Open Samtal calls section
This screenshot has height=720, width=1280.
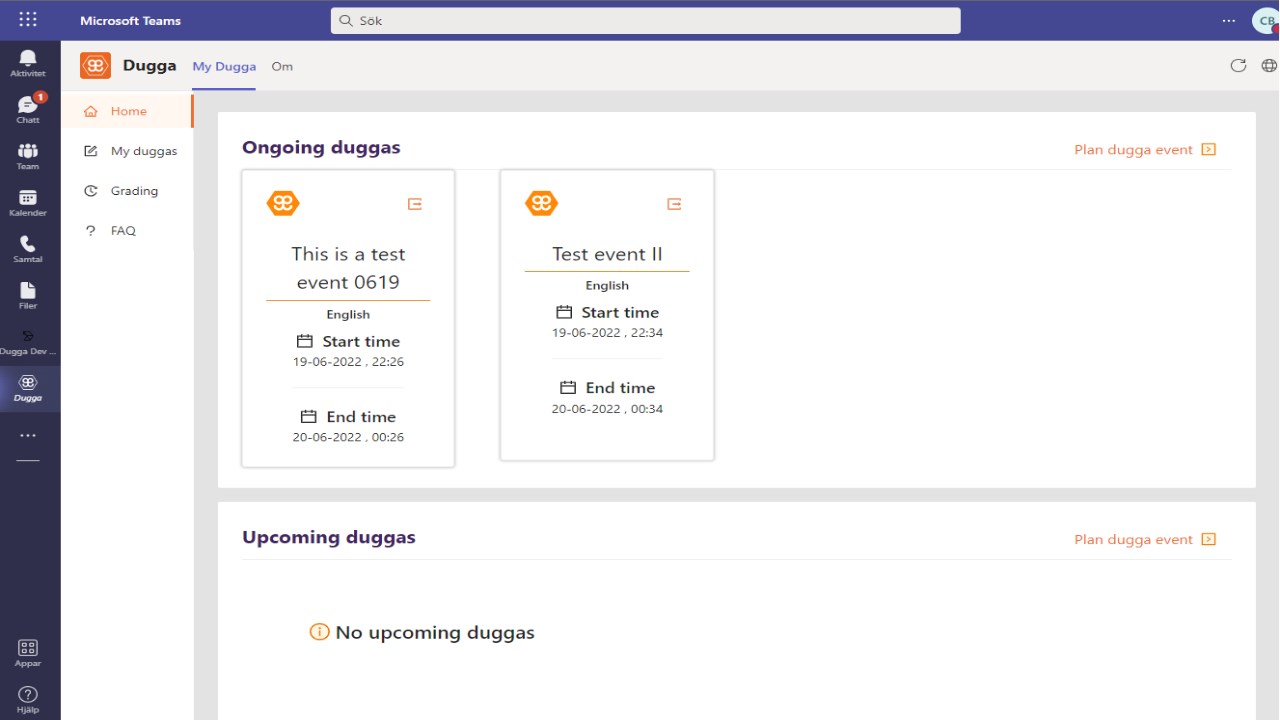28,249
